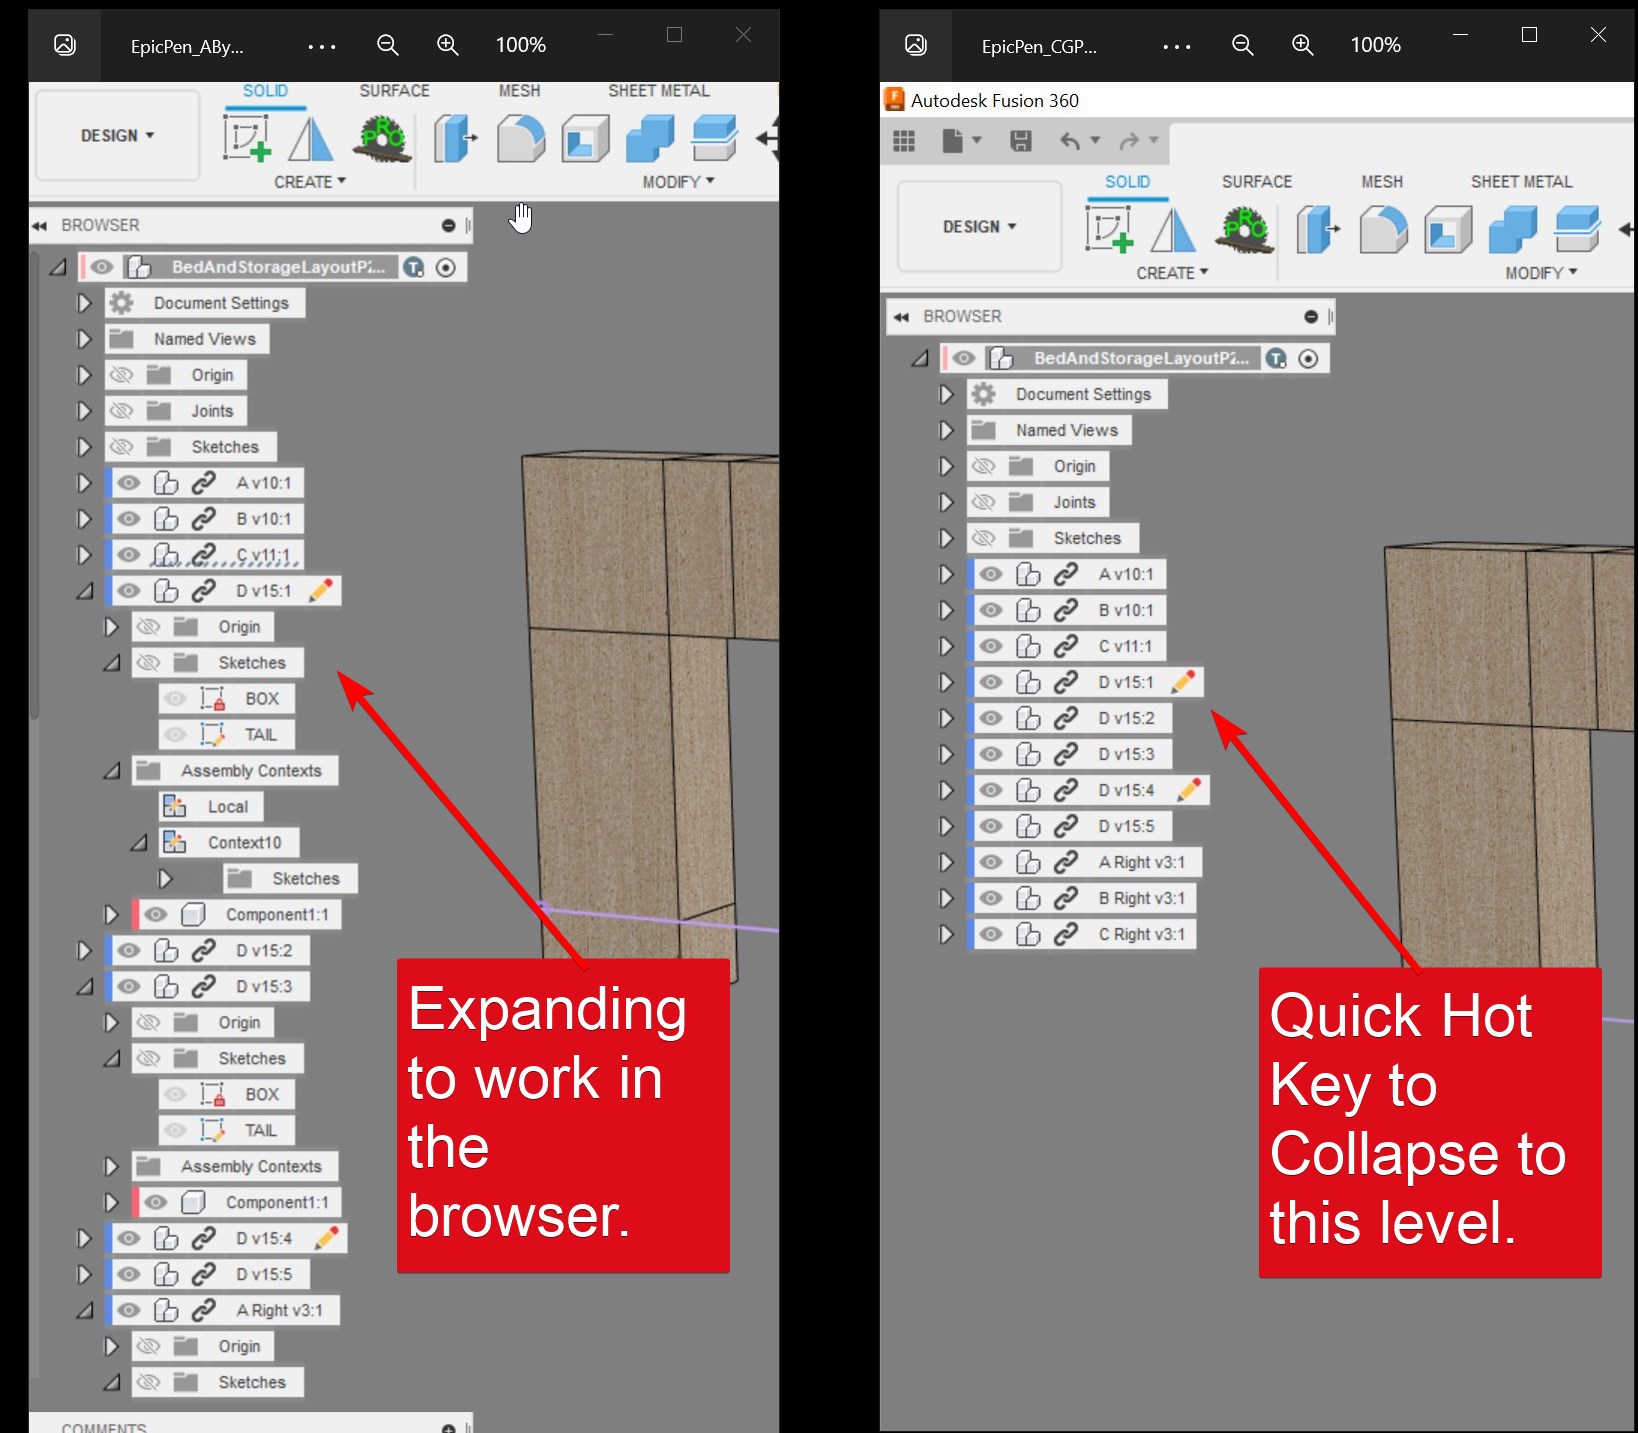Click the Save icon in Fusion 360
This screenshot has width=1638, height=1433.
(1021, 141)
